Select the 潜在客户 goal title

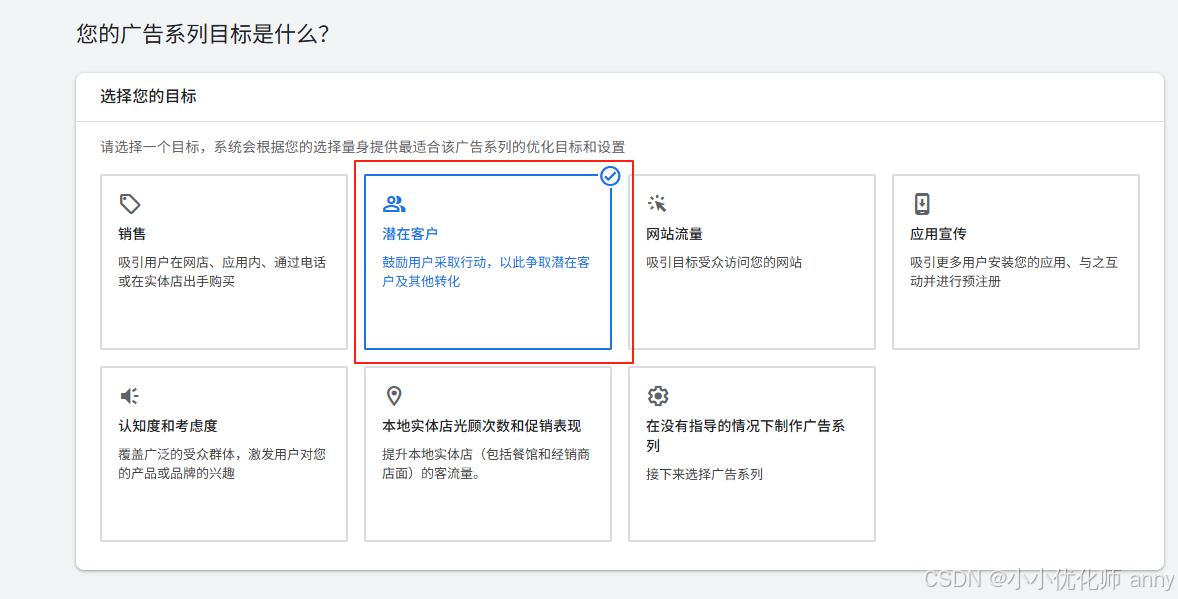(x=409, y=234)
